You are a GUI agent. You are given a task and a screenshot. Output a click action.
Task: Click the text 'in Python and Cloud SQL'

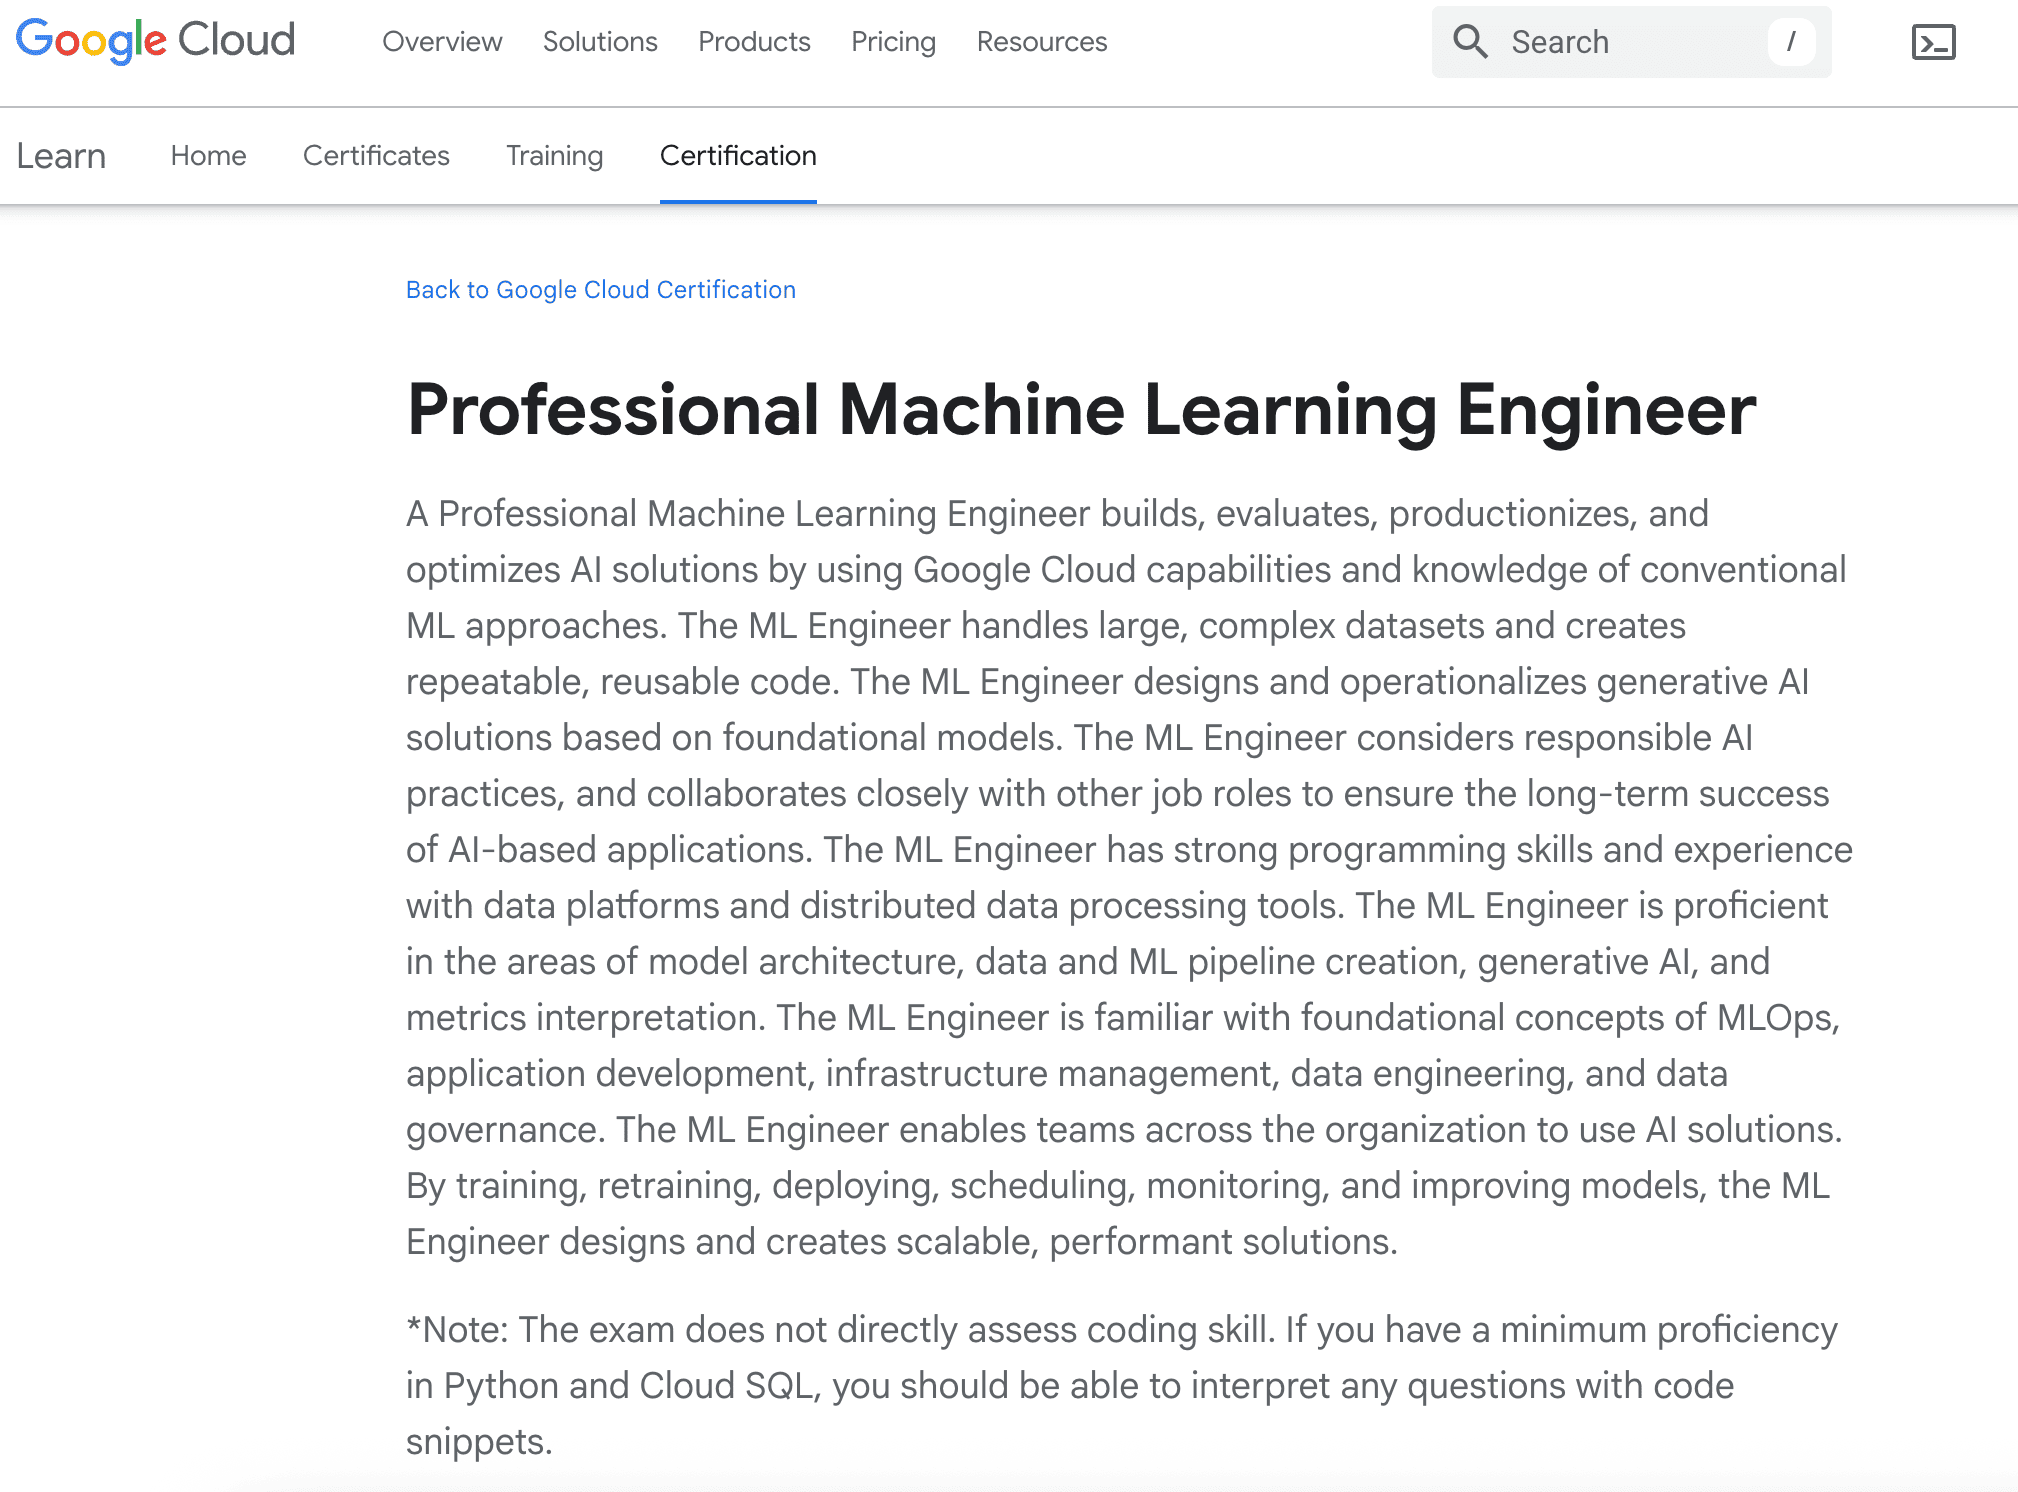609,1386
